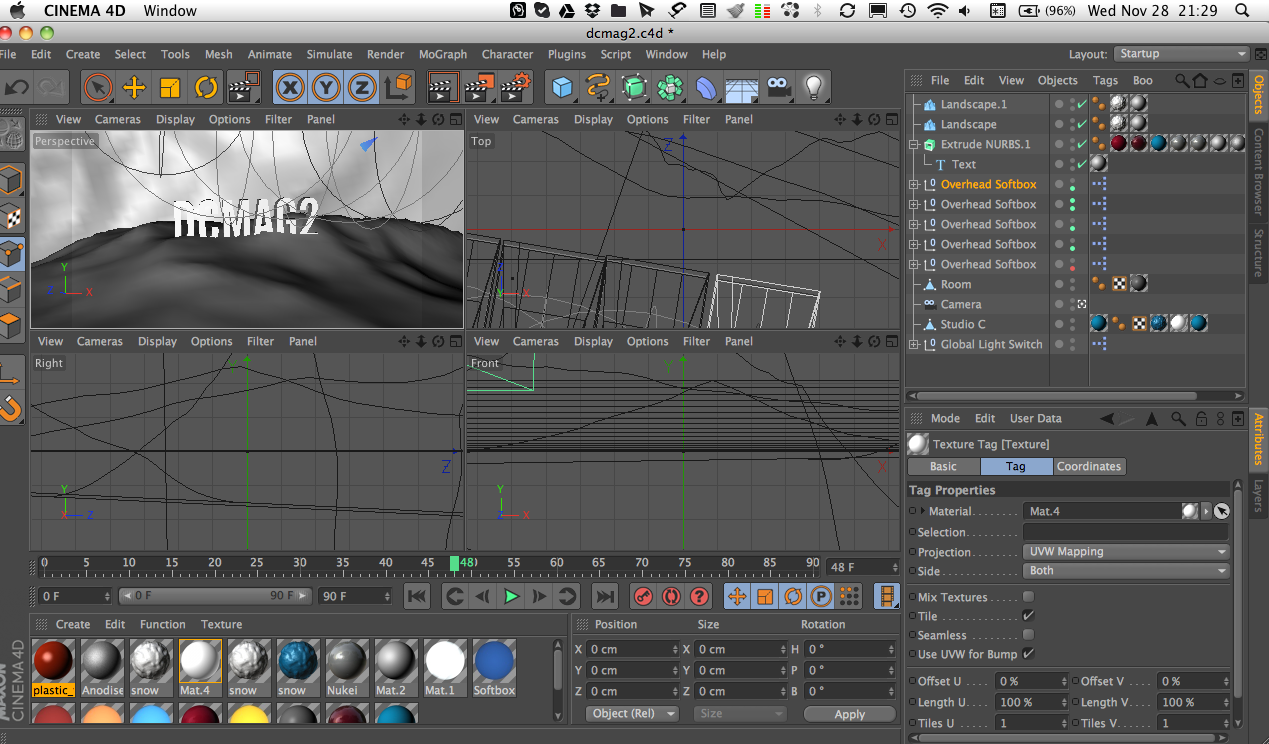The height and width of the screenshot is (744, 1269).
Task: Open the Layout Startup dropdown
Action: [1182, 54]
